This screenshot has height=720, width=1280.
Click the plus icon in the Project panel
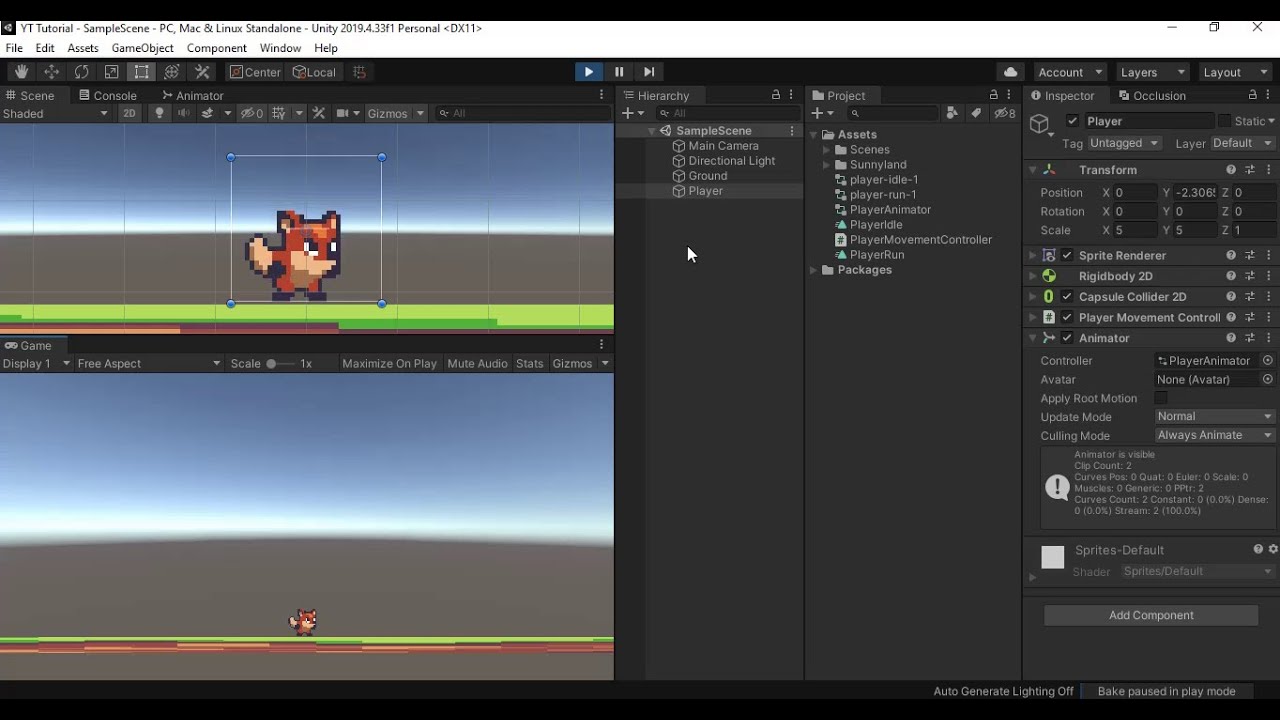817,113
